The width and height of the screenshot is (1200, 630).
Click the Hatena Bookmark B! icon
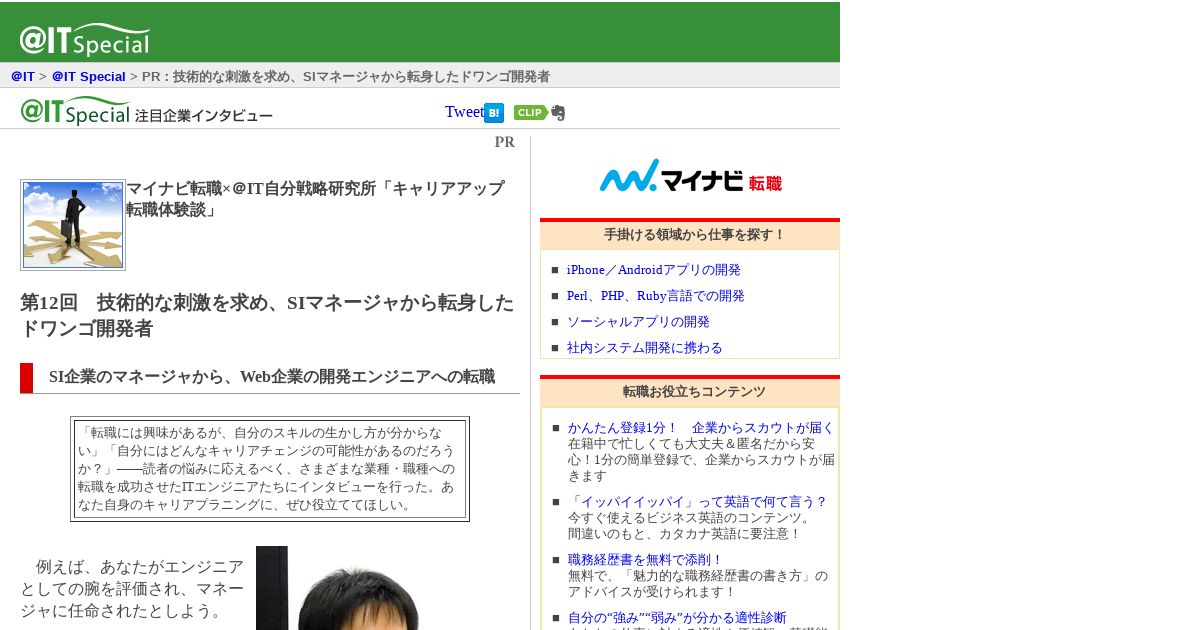click(x=494, y=113)
